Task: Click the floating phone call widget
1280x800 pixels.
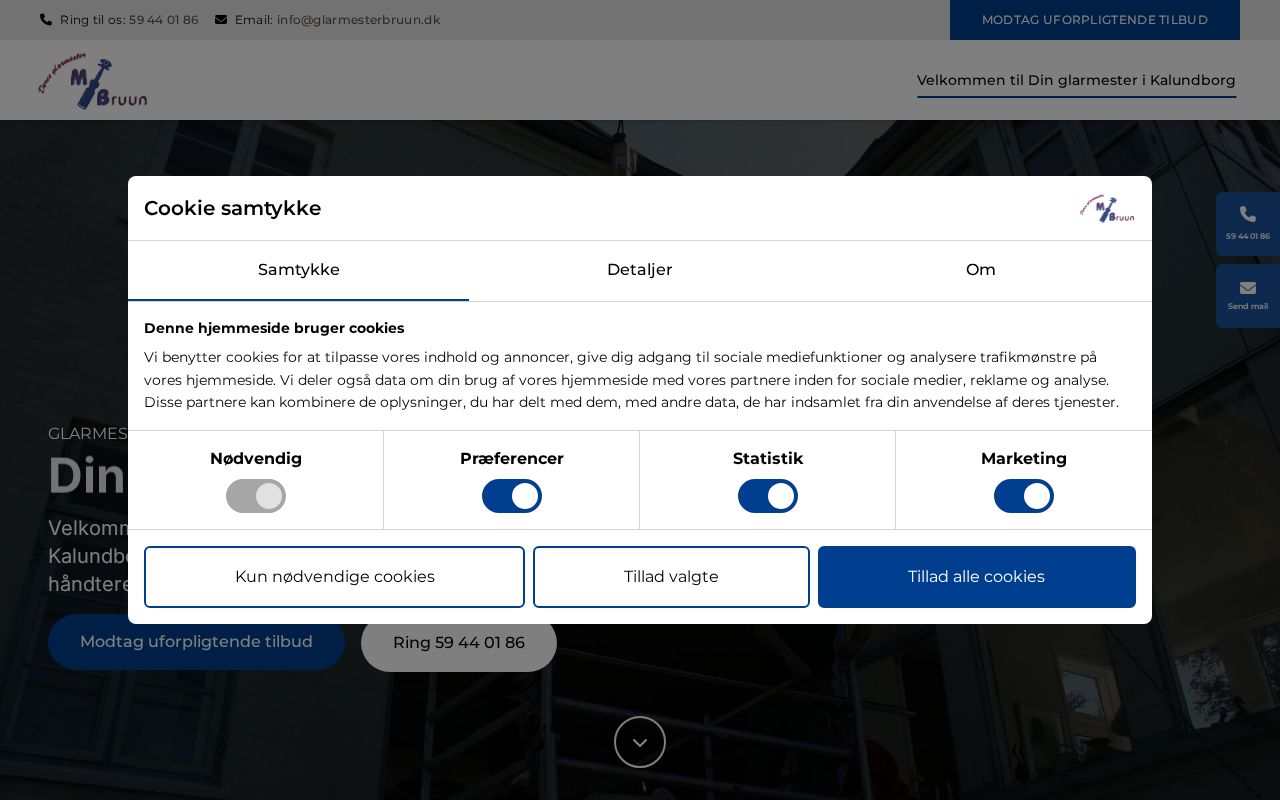Action: (x=1247, y=223)
